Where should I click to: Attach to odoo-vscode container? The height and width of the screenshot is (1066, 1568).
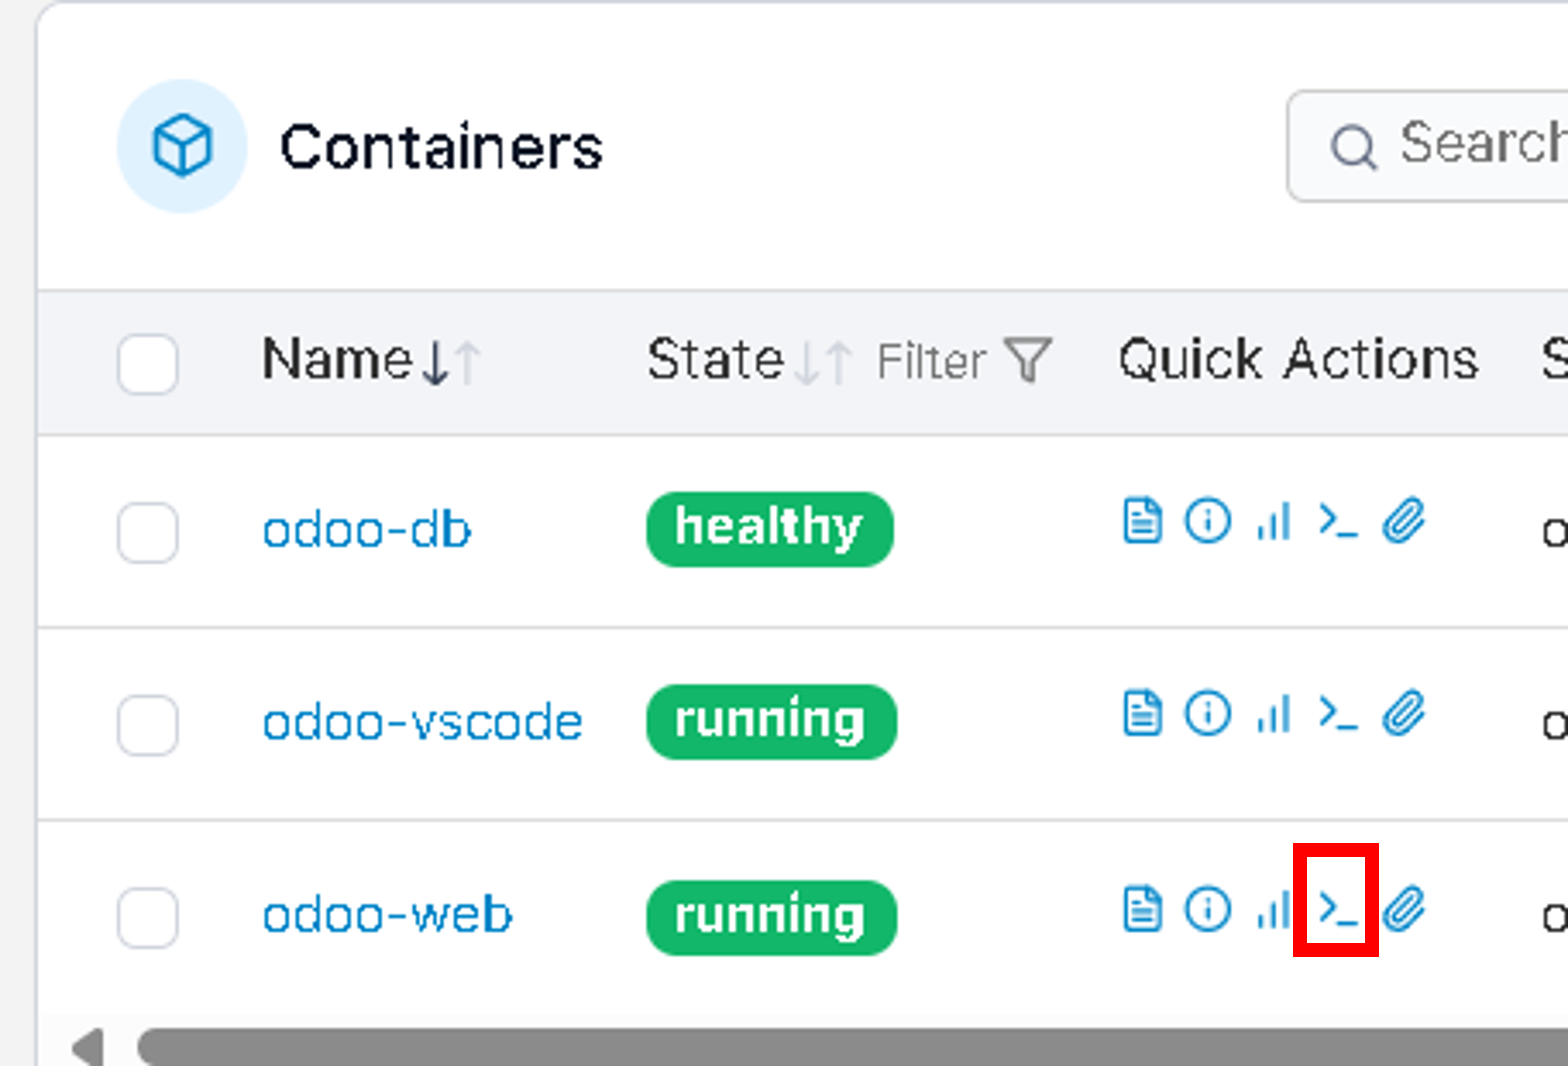(1404, 714)
